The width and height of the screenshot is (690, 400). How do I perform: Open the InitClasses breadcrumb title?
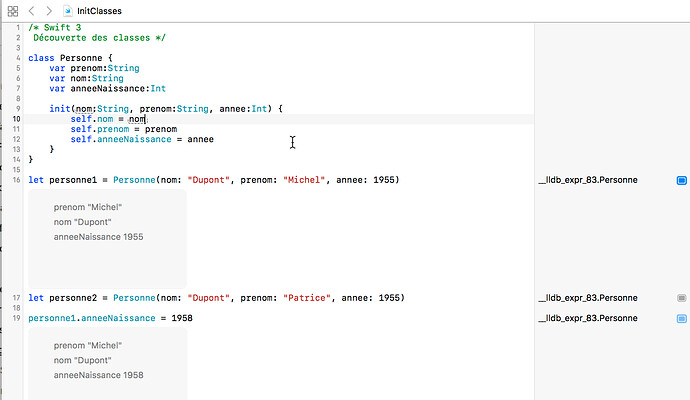[x=99, y=11]
